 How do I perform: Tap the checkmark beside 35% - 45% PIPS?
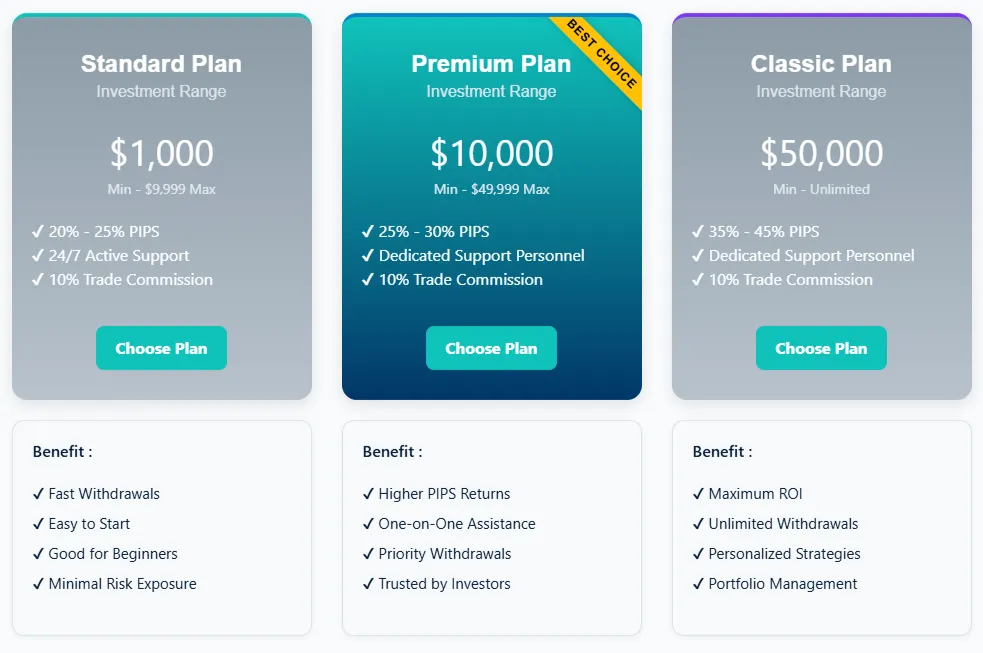[698, 232]
